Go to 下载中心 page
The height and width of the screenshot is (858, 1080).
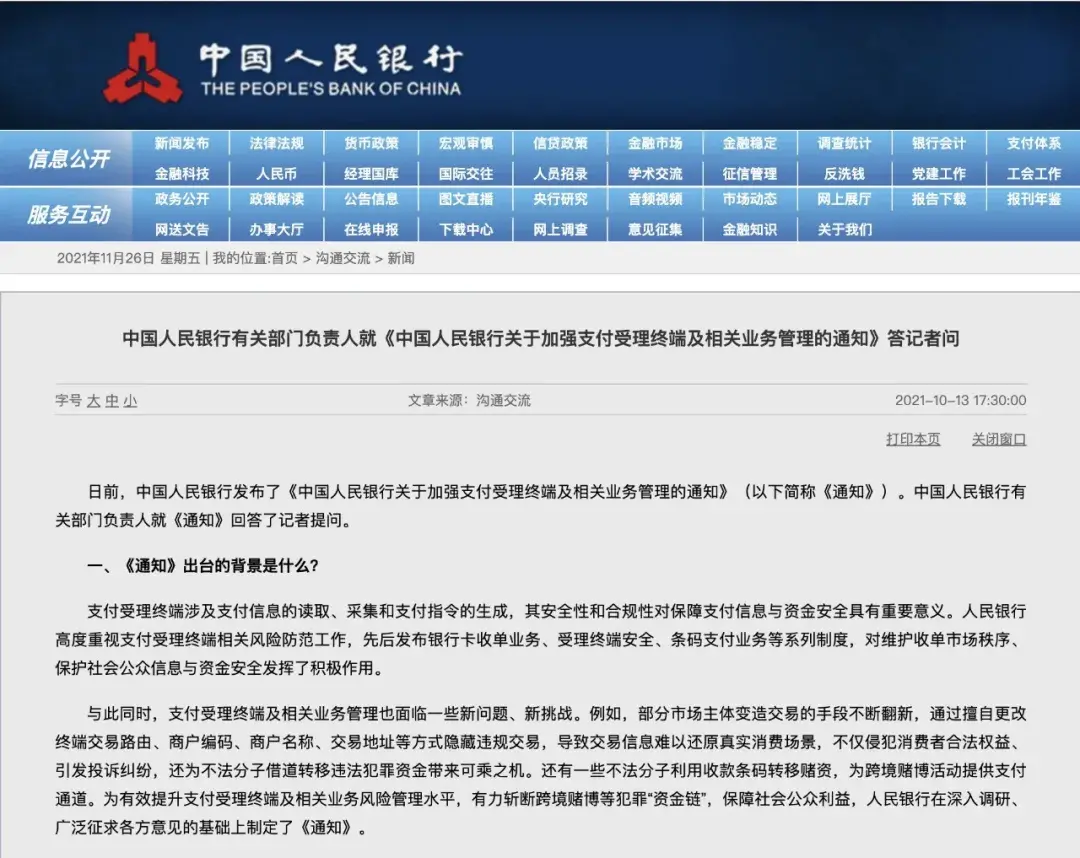pos(466,229)
